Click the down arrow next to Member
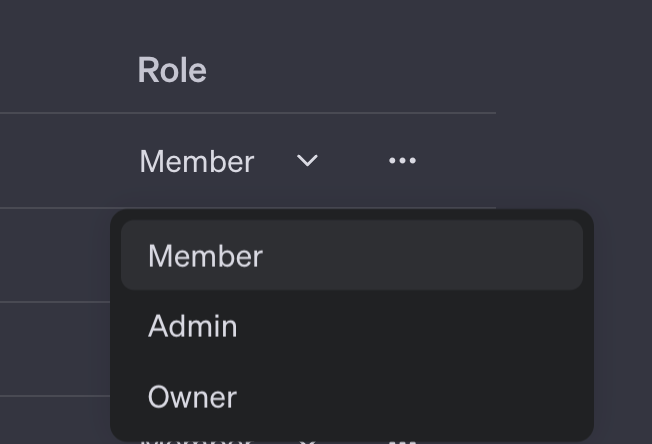Screen dimensions: 652x444 (307, 160)
